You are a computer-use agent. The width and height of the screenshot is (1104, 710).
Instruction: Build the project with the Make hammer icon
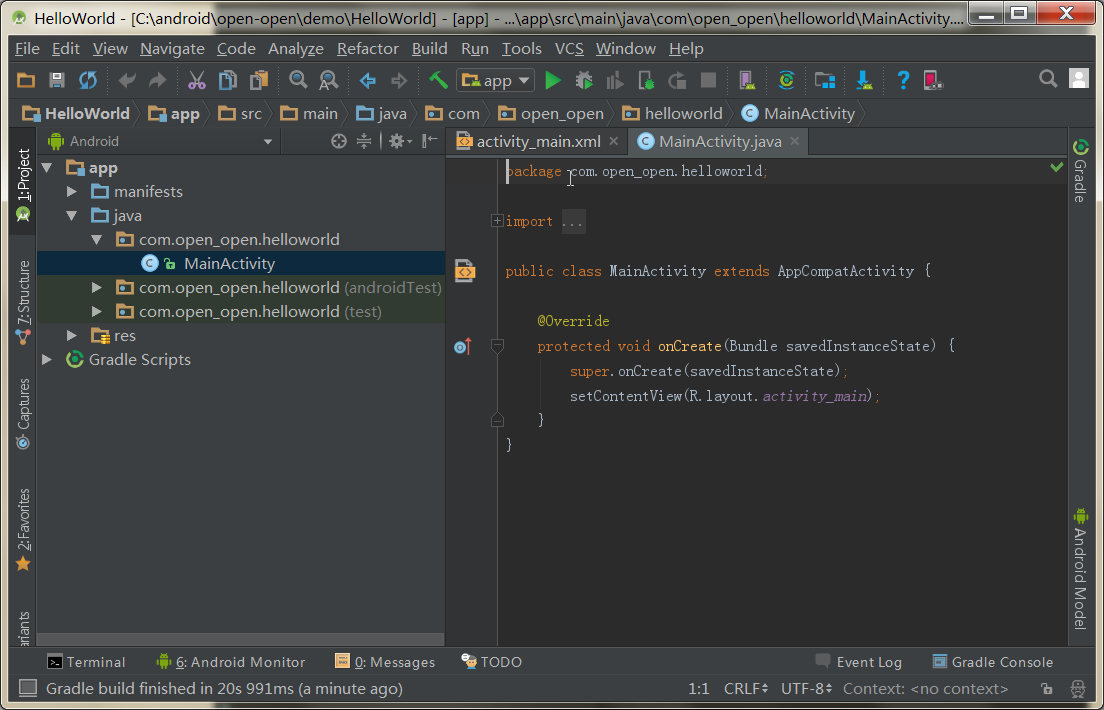(437, 80)
